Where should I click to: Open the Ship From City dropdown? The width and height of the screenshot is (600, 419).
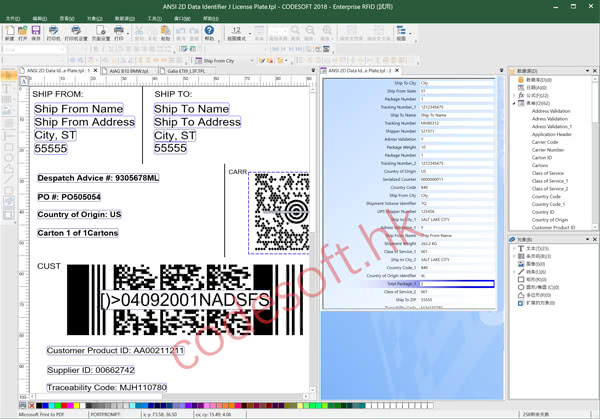point(252,61)
